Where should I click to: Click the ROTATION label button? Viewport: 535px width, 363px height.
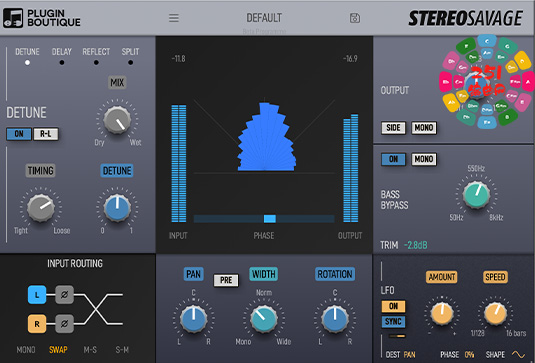pyautogui.click(x=335, y=274)
